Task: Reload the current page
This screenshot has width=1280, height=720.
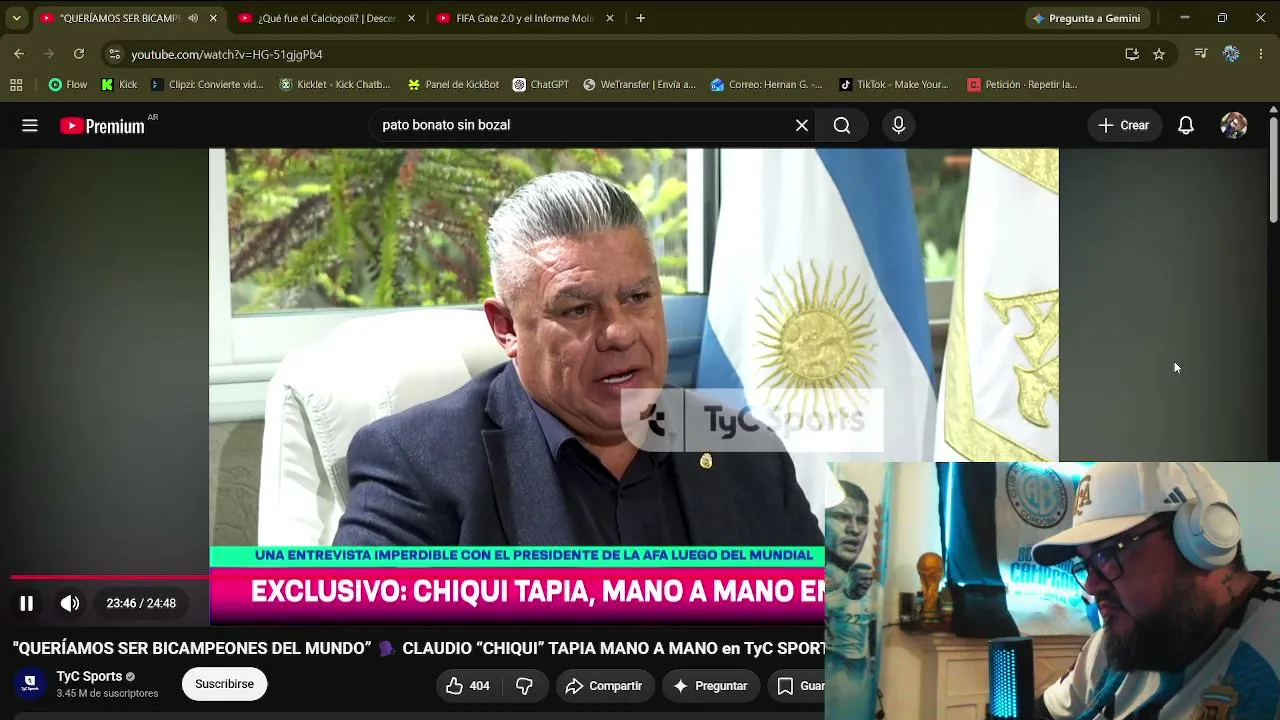Action: (x=79, y=54)
